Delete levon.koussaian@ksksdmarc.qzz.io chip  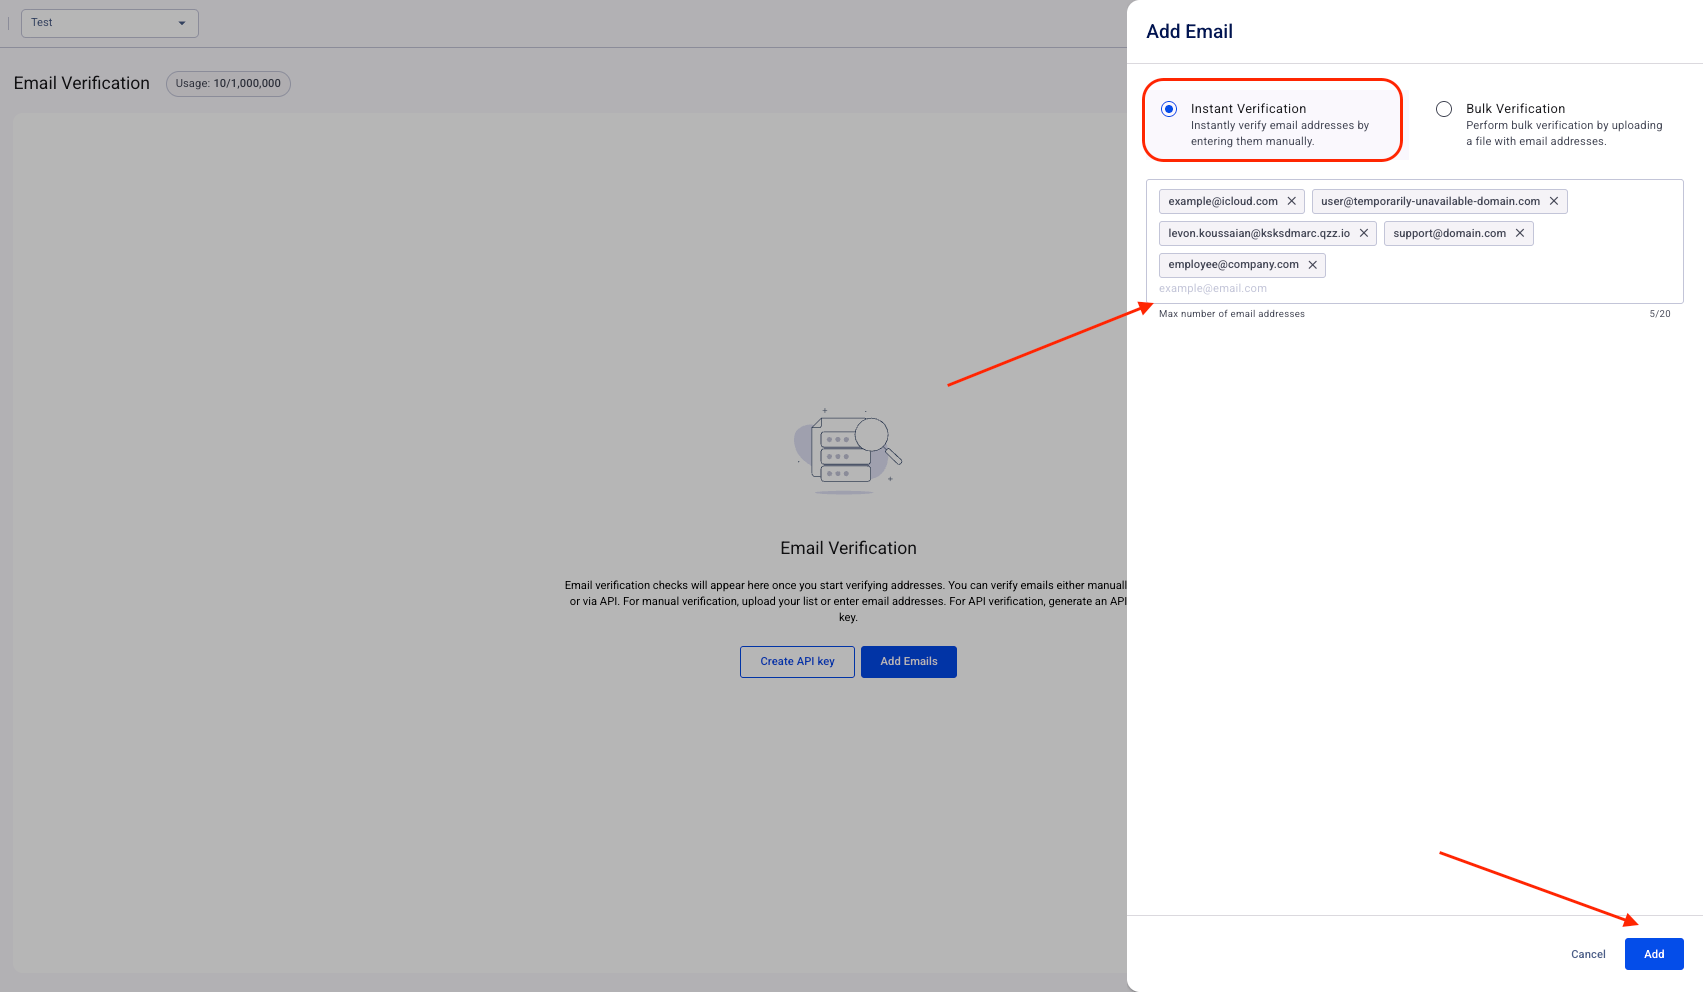[x=1363, y=233]
